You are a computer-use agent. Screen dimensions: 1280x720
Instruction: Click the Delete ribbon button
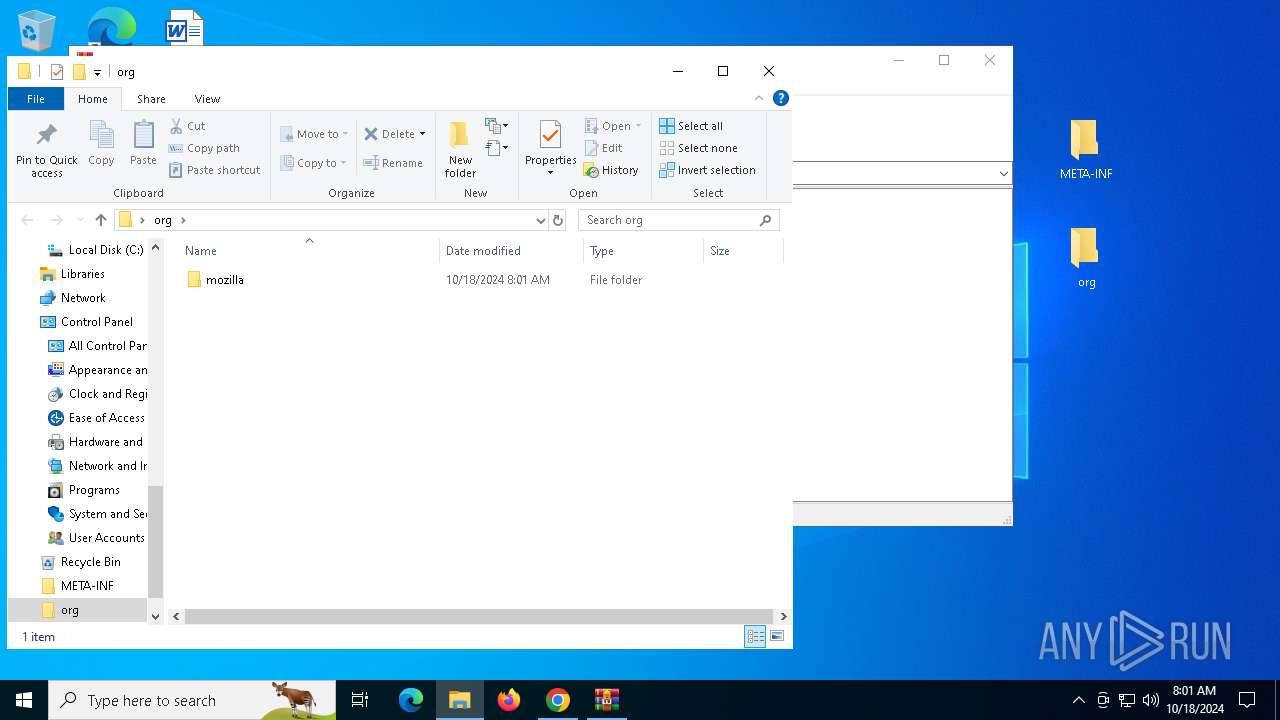coord(389,133)
